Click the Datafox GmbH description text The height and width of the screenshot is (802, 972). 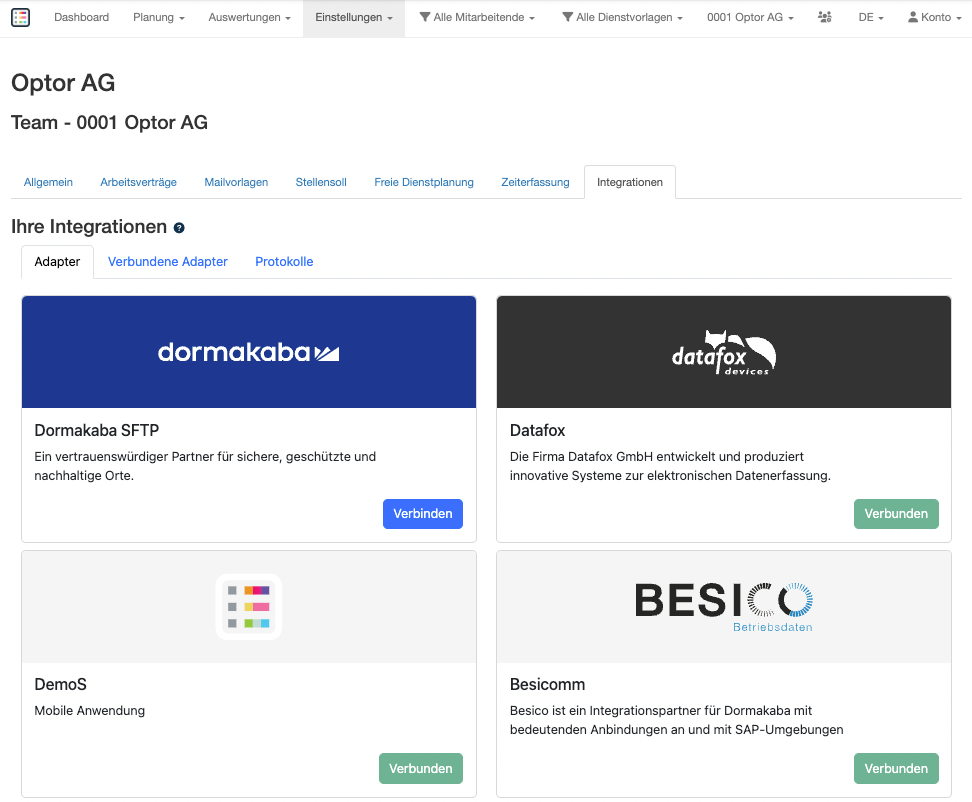670,466
